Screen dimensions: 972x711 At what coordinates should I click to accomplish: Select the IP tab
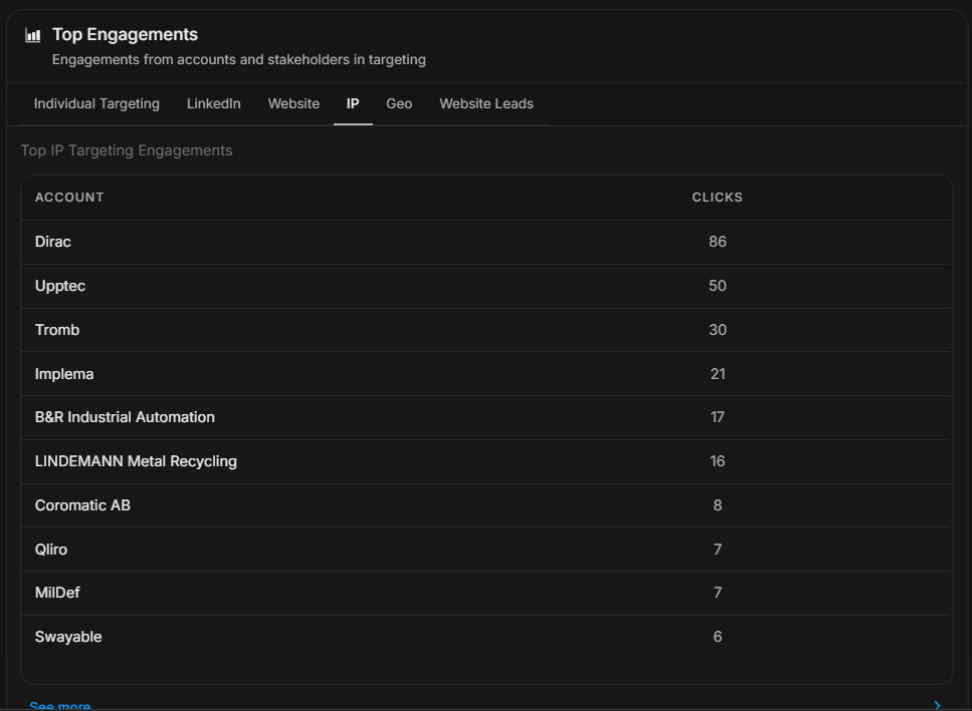(353, 104)
